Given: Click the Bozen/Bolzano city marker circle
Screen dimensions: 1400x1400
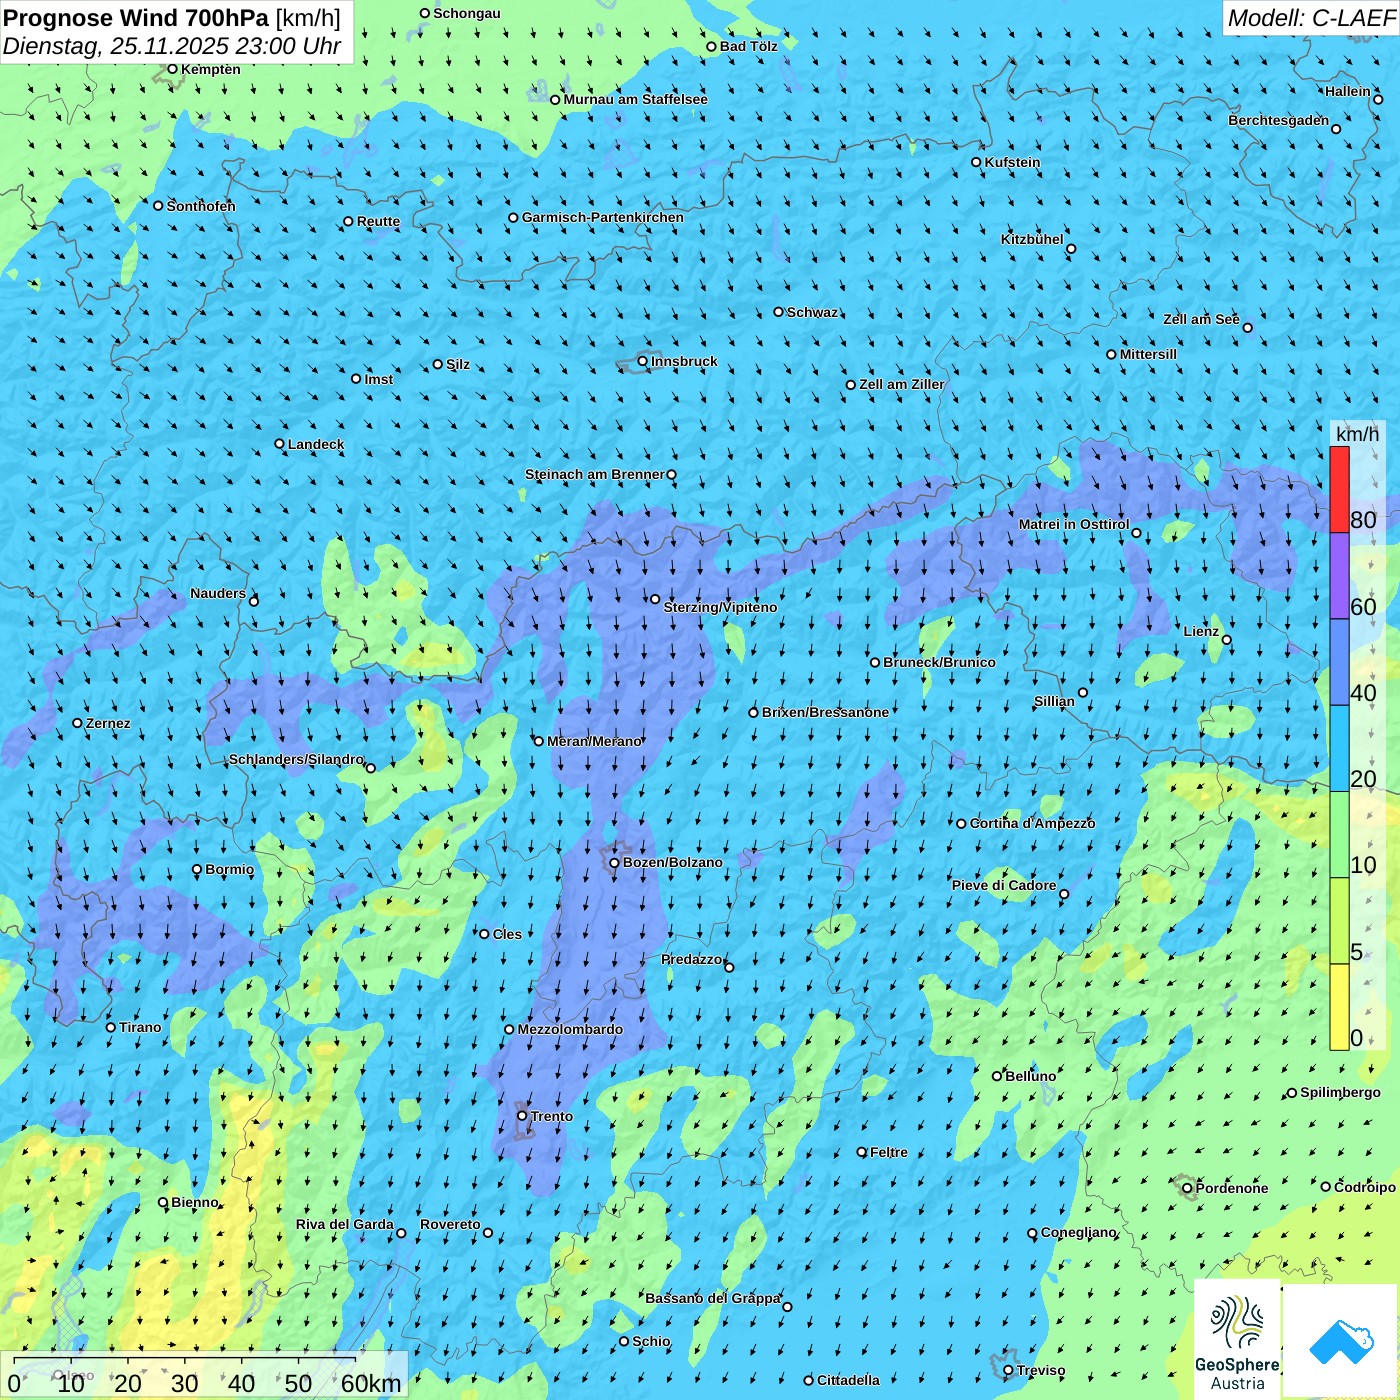Looking at the screenshot, I should click(x=614, y=862).
